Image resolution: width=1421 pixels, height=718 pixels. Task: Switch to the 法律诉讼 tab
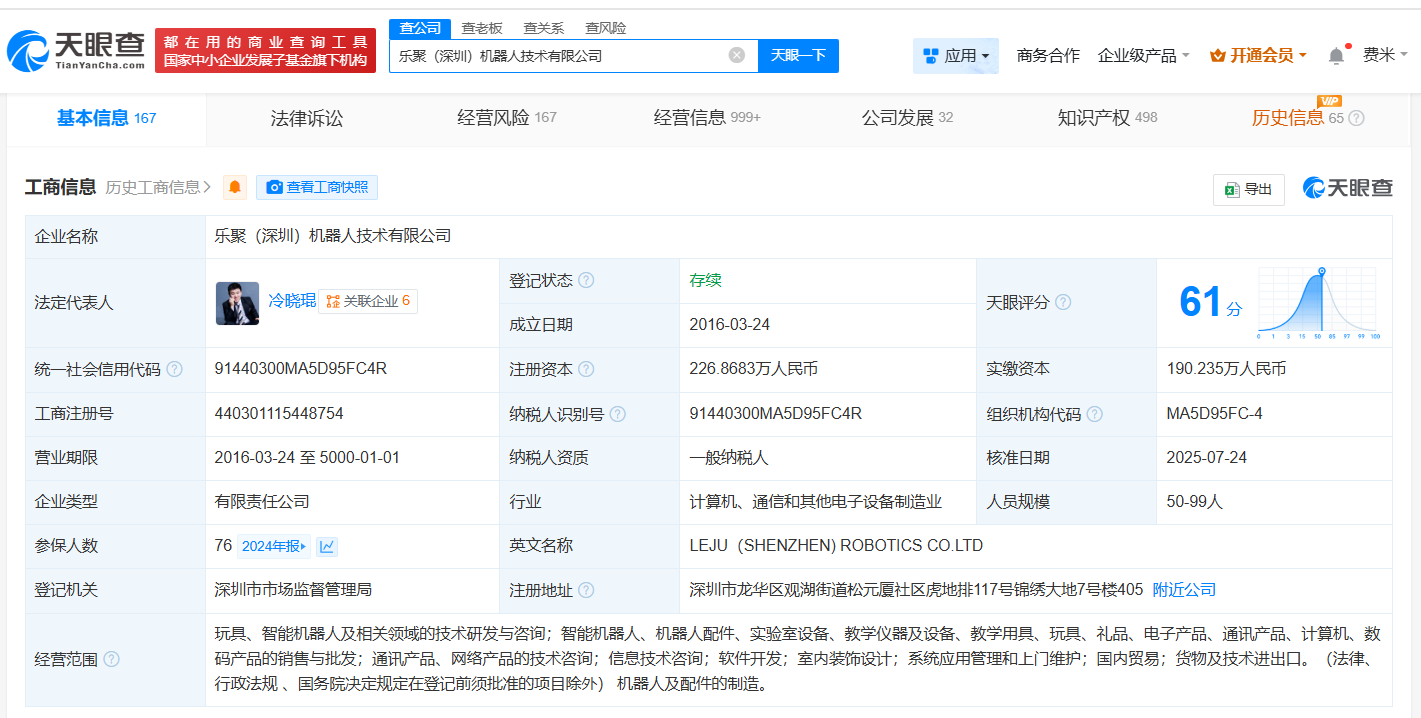coord(307,118)
